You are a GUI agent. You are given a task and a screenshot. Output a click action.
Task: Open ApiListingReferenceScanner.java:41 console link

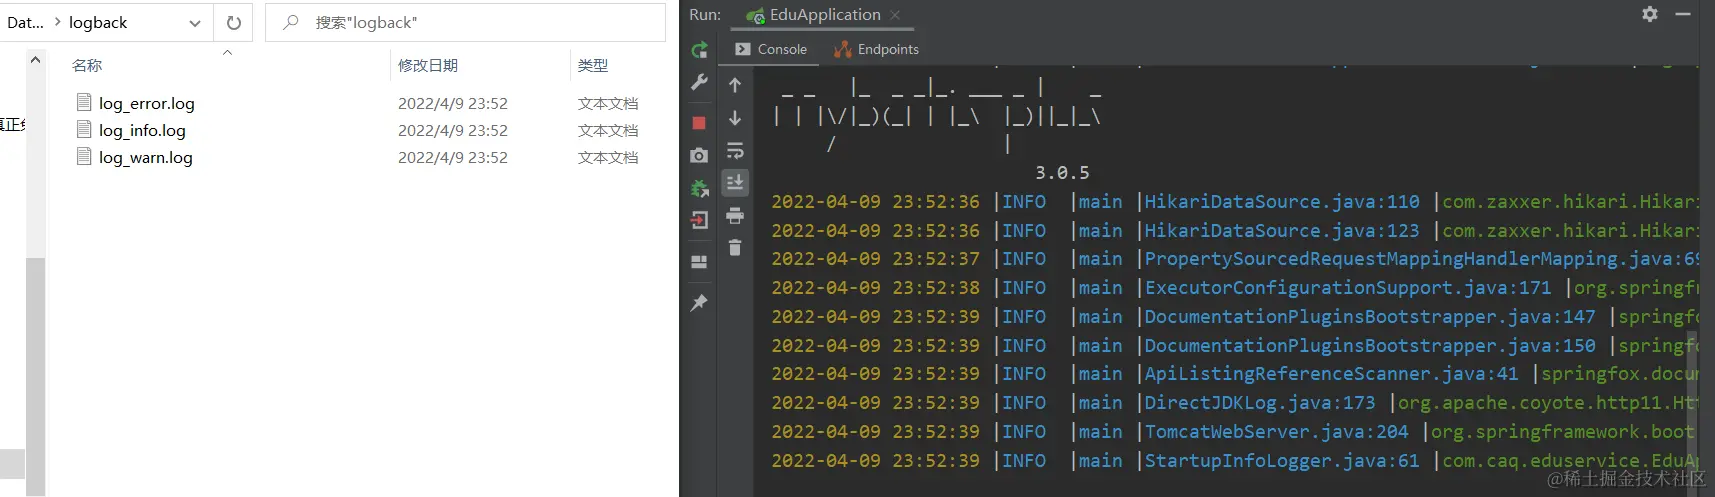click(1332, 374)
